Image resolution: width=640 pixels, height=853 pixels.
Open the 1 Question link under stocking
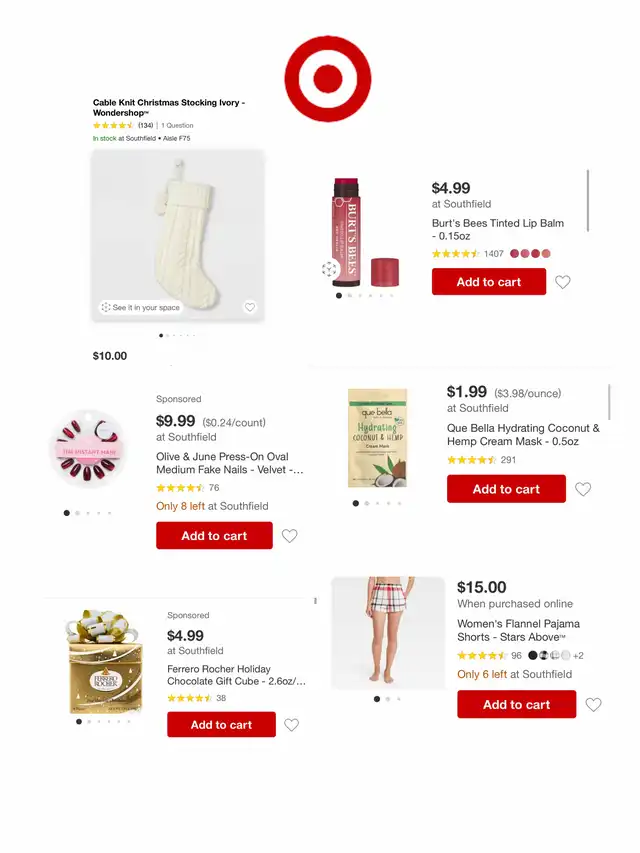click(x=177, y=125)
